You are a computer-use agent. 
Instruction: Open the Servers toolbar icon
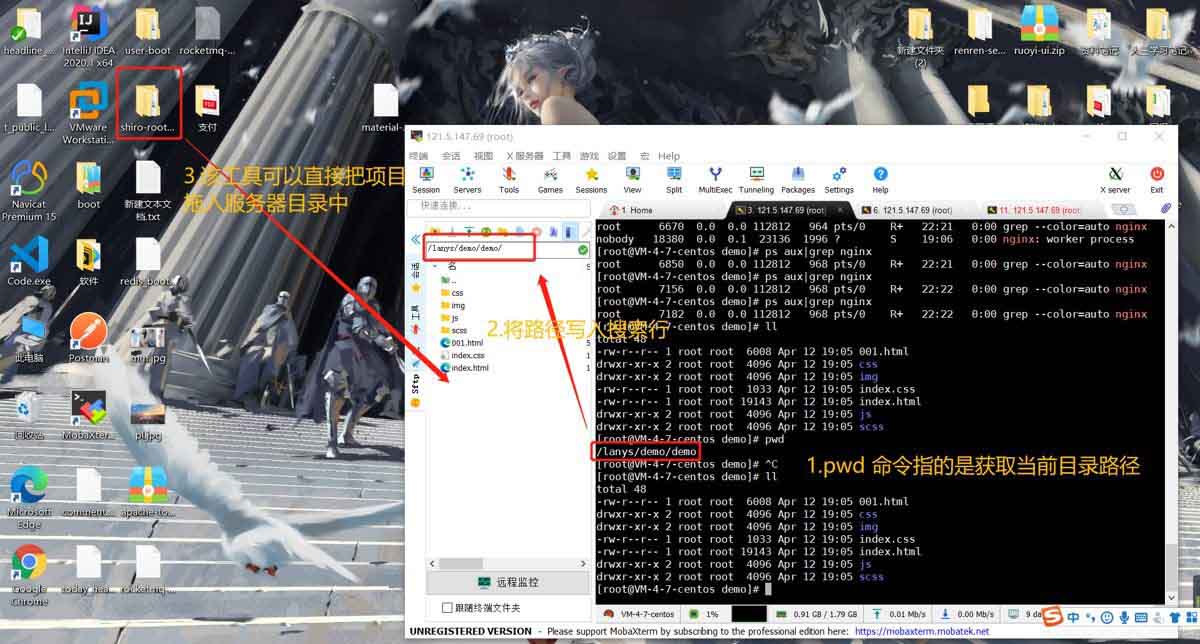pos(467,180)
